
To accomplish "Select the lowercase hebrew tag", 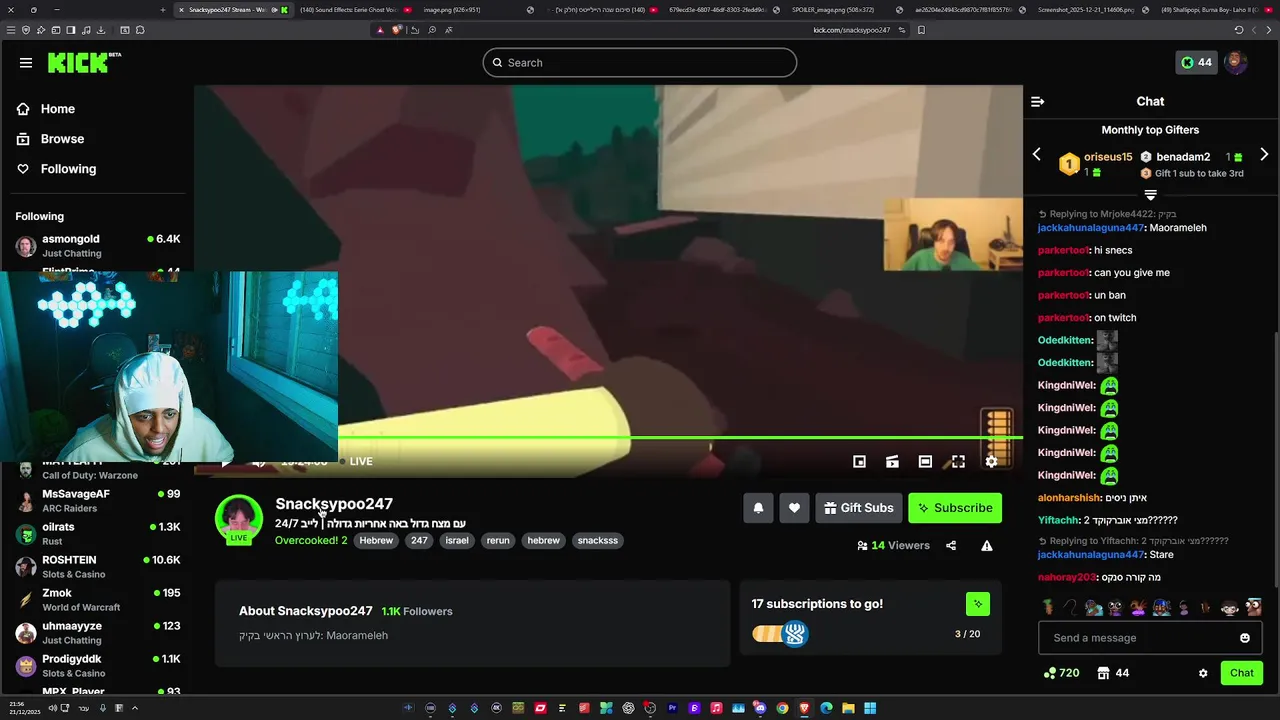I will pyautogui.click(x=543, y=540).
